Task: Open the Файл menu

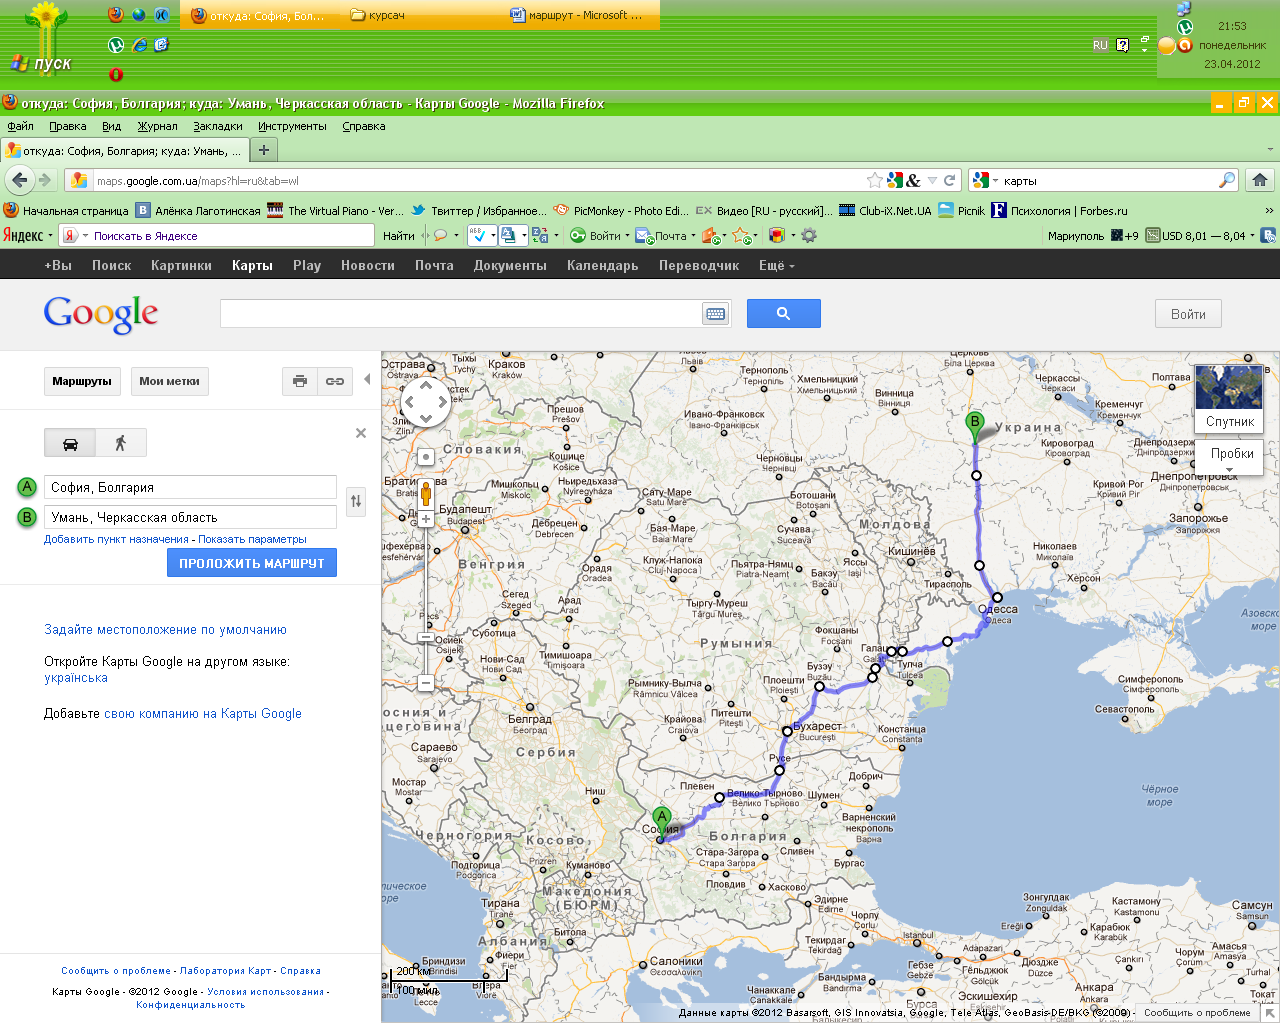Action: pos(20,126)
